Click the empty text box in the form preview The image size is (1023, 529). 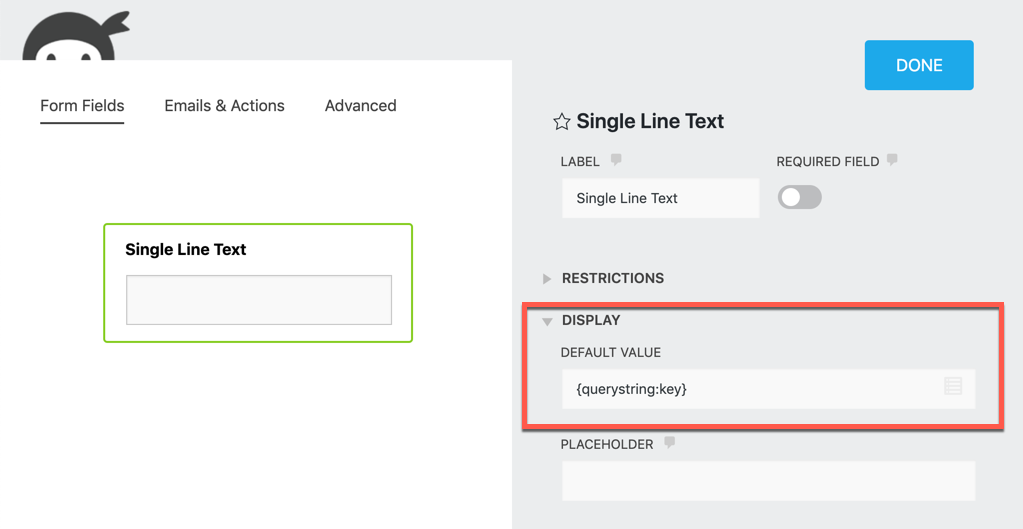[x=258, y=300]
